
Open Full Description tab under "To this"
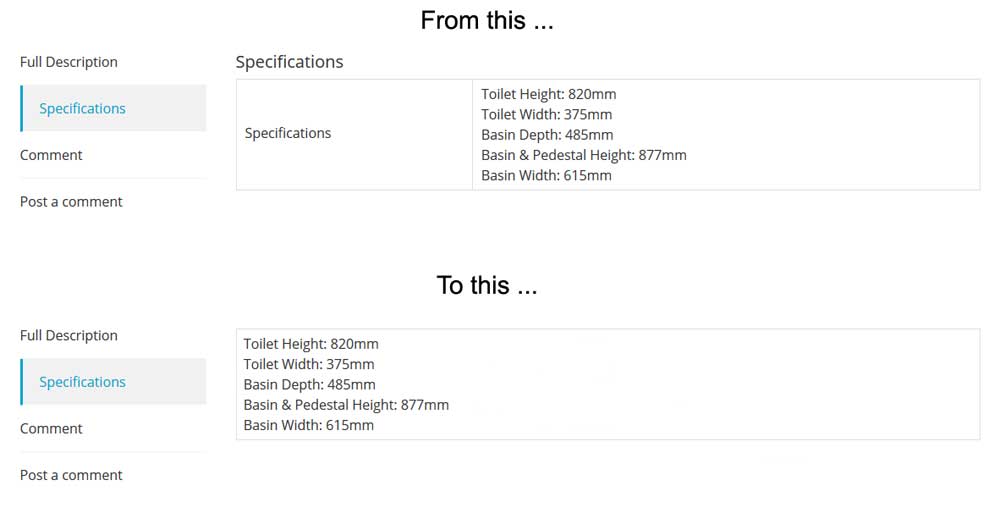[x=69, y=335]
